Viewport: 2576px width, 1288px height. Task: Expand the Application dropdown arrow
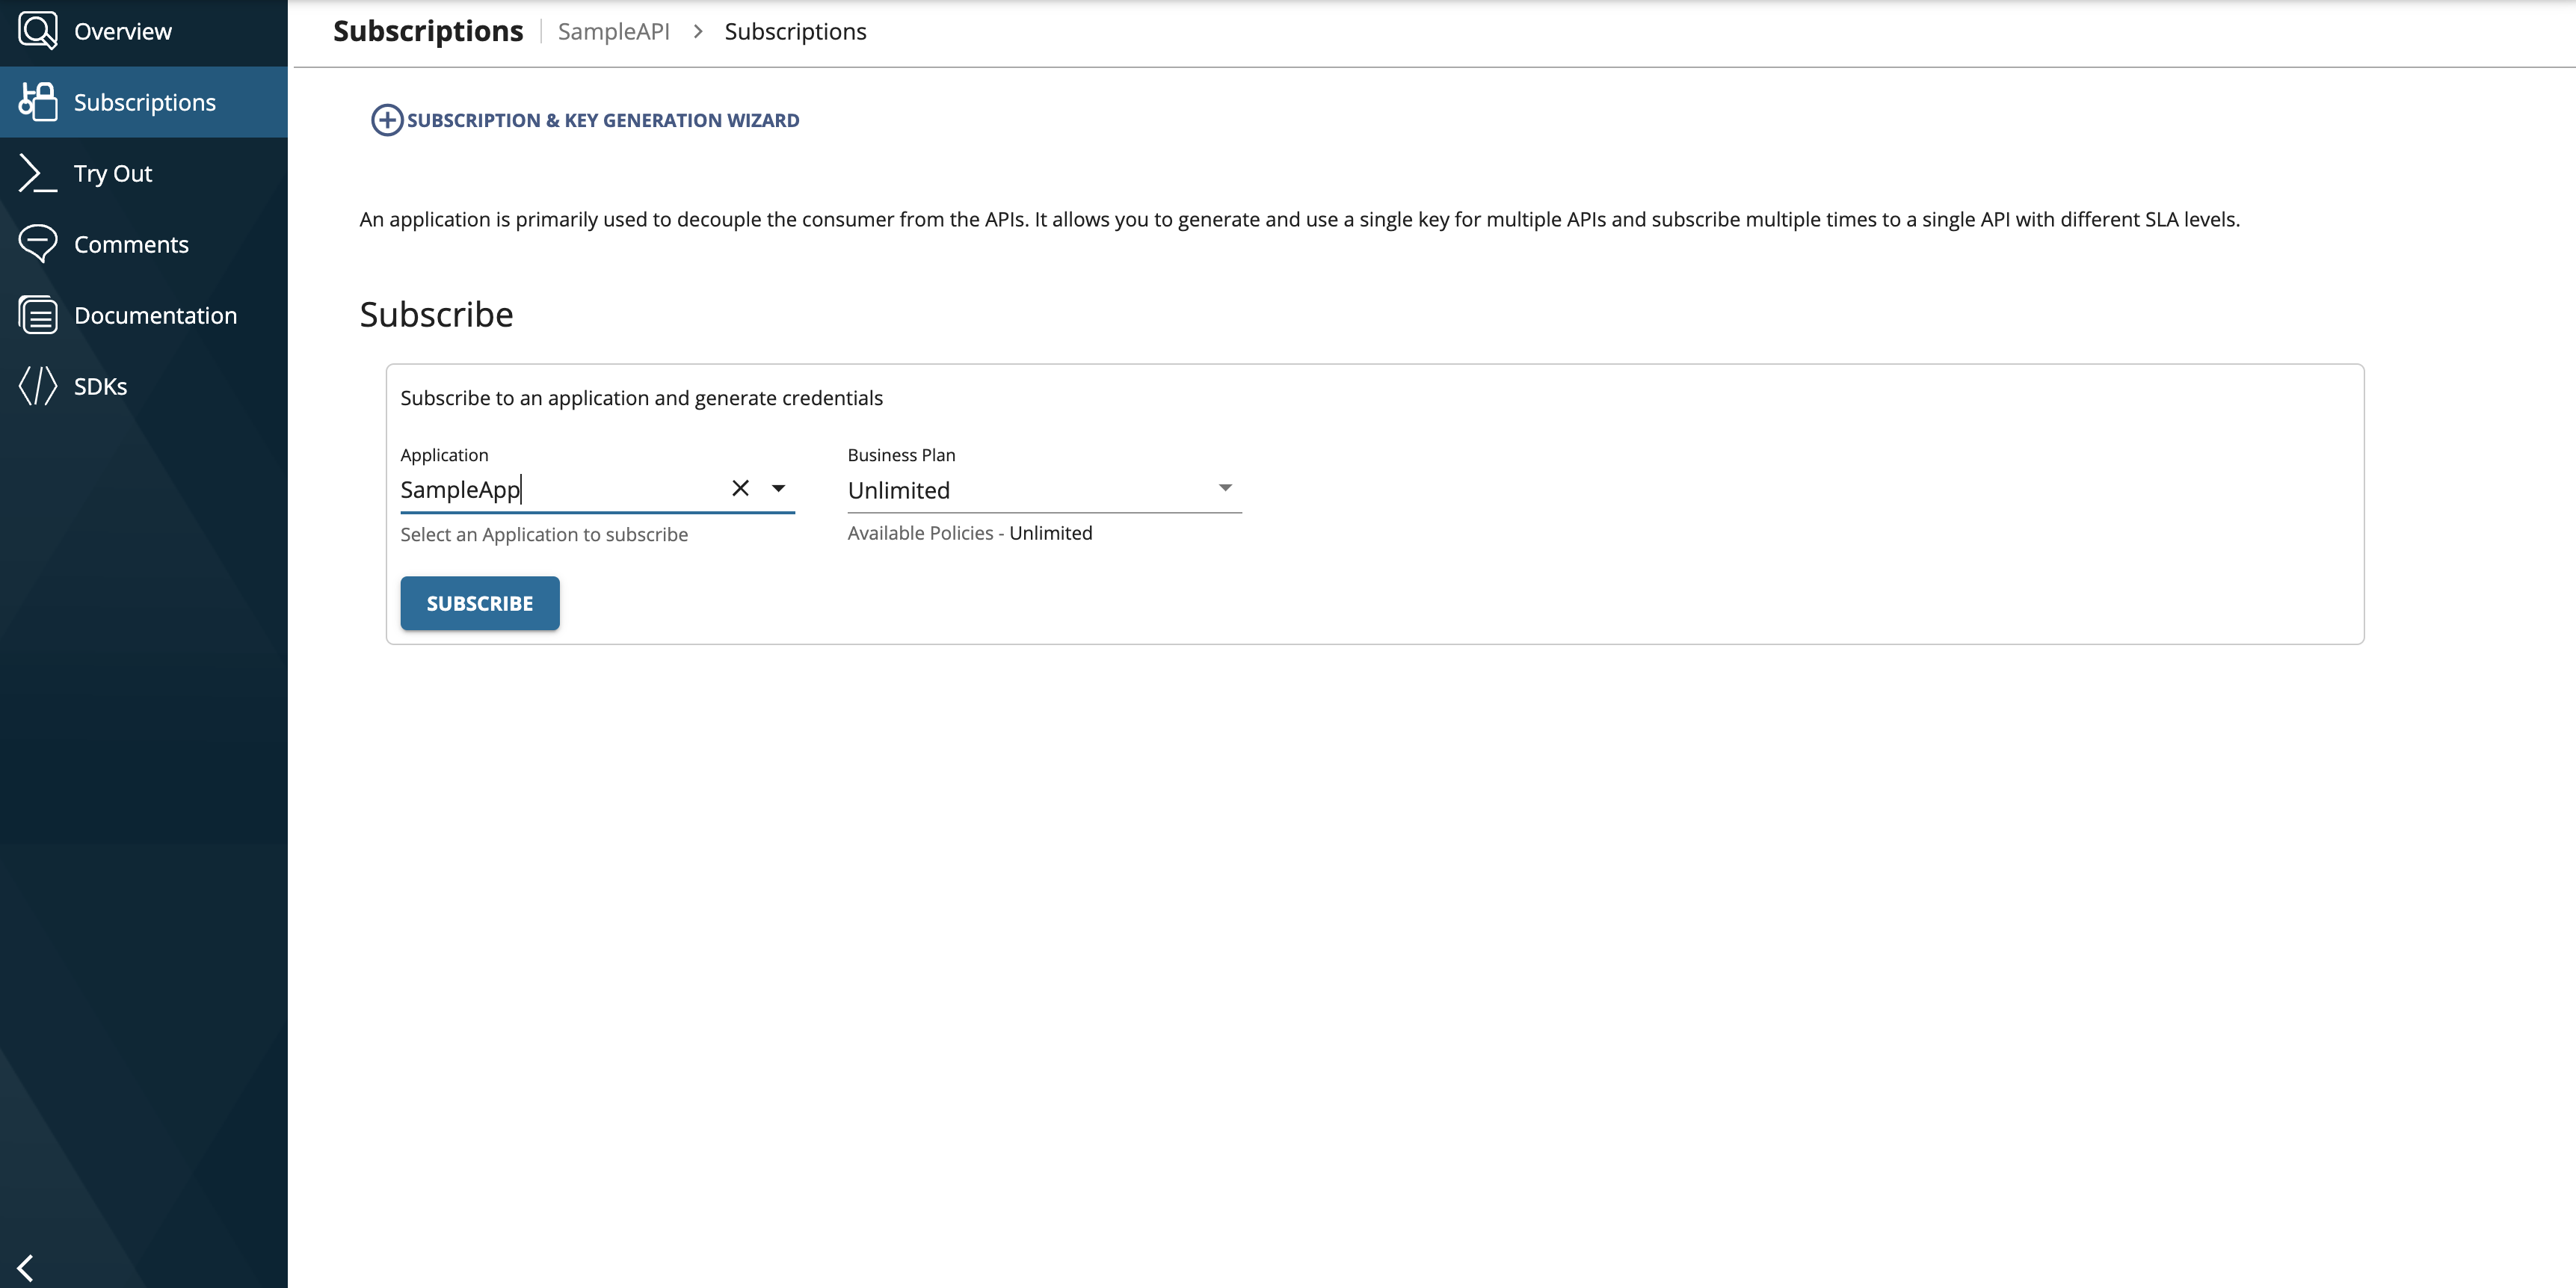(778, 488)
